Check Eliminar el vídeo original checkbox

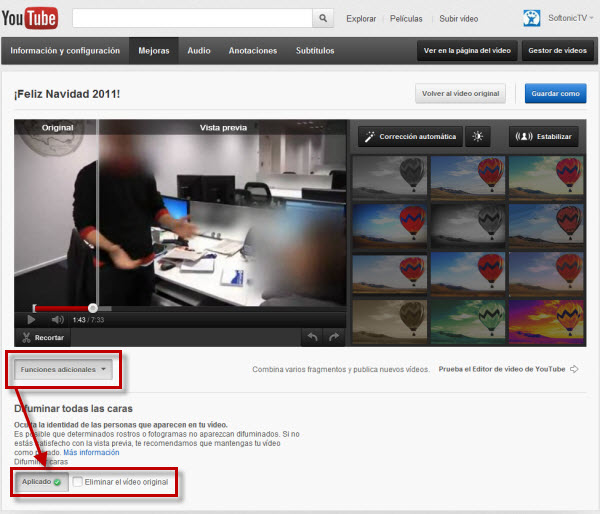pyautogui.click(x=78, y=483)
